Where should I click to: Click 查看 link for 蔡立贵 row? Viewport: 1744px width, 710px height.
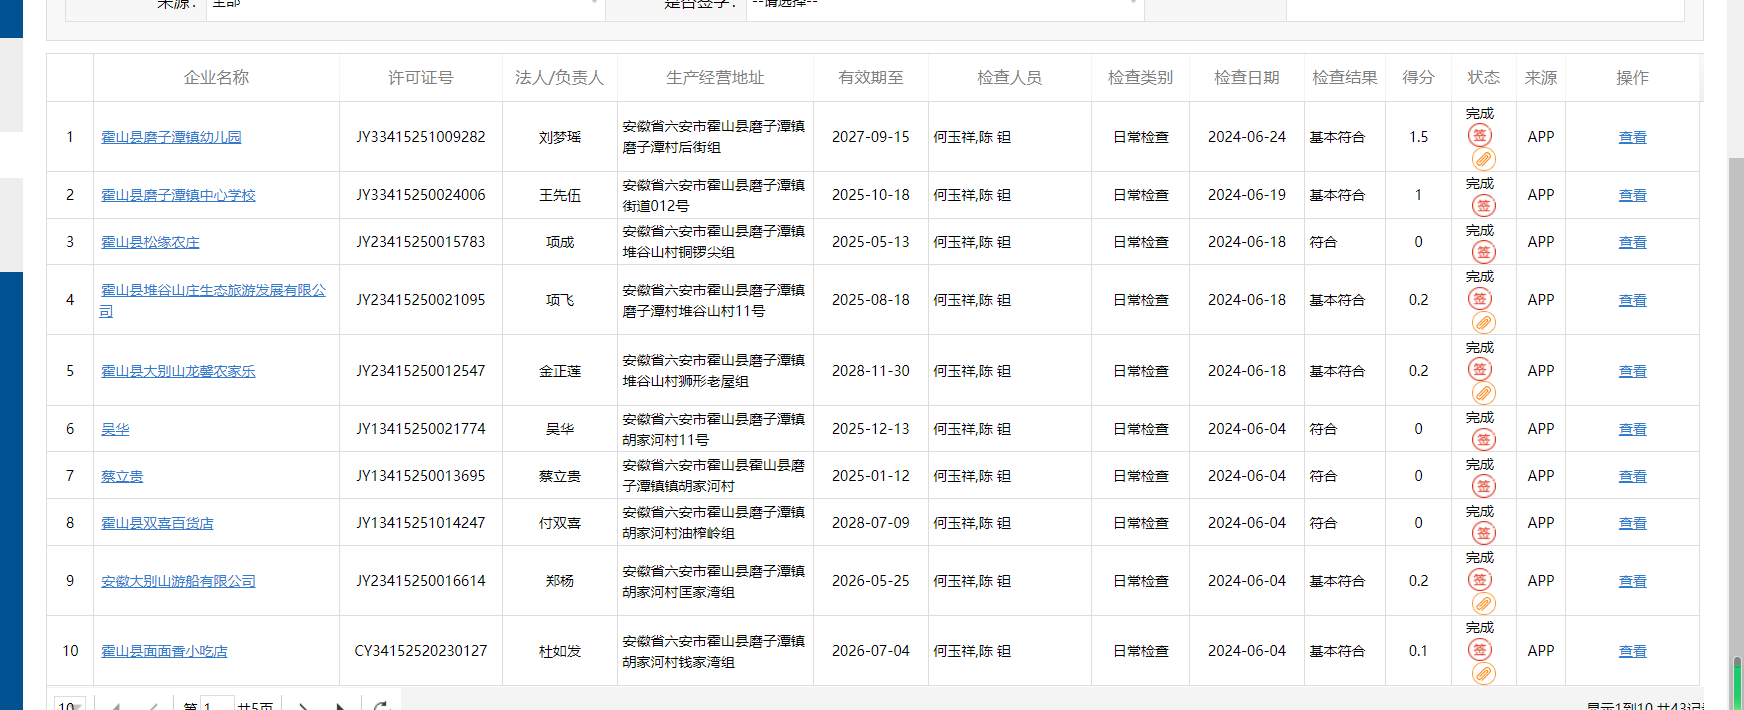click(1632, 476)
